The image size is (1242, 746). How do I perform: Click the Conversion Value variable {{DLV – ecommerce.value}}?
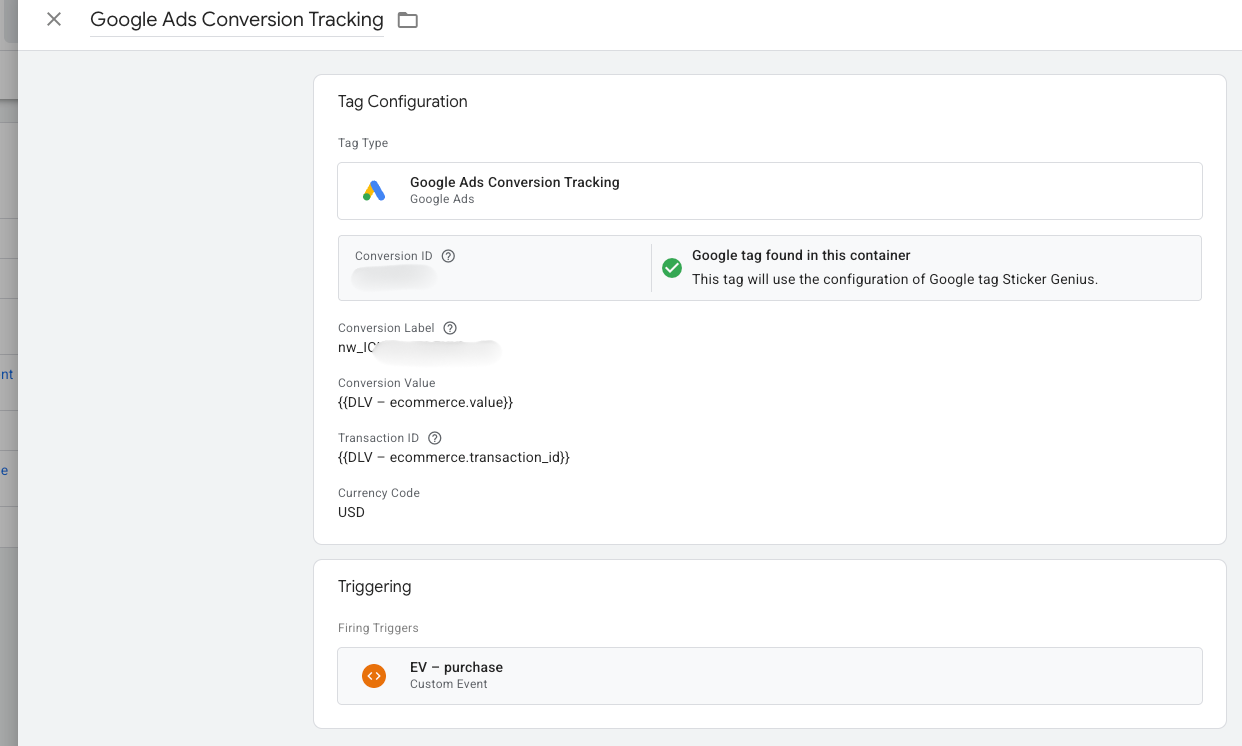426,402
